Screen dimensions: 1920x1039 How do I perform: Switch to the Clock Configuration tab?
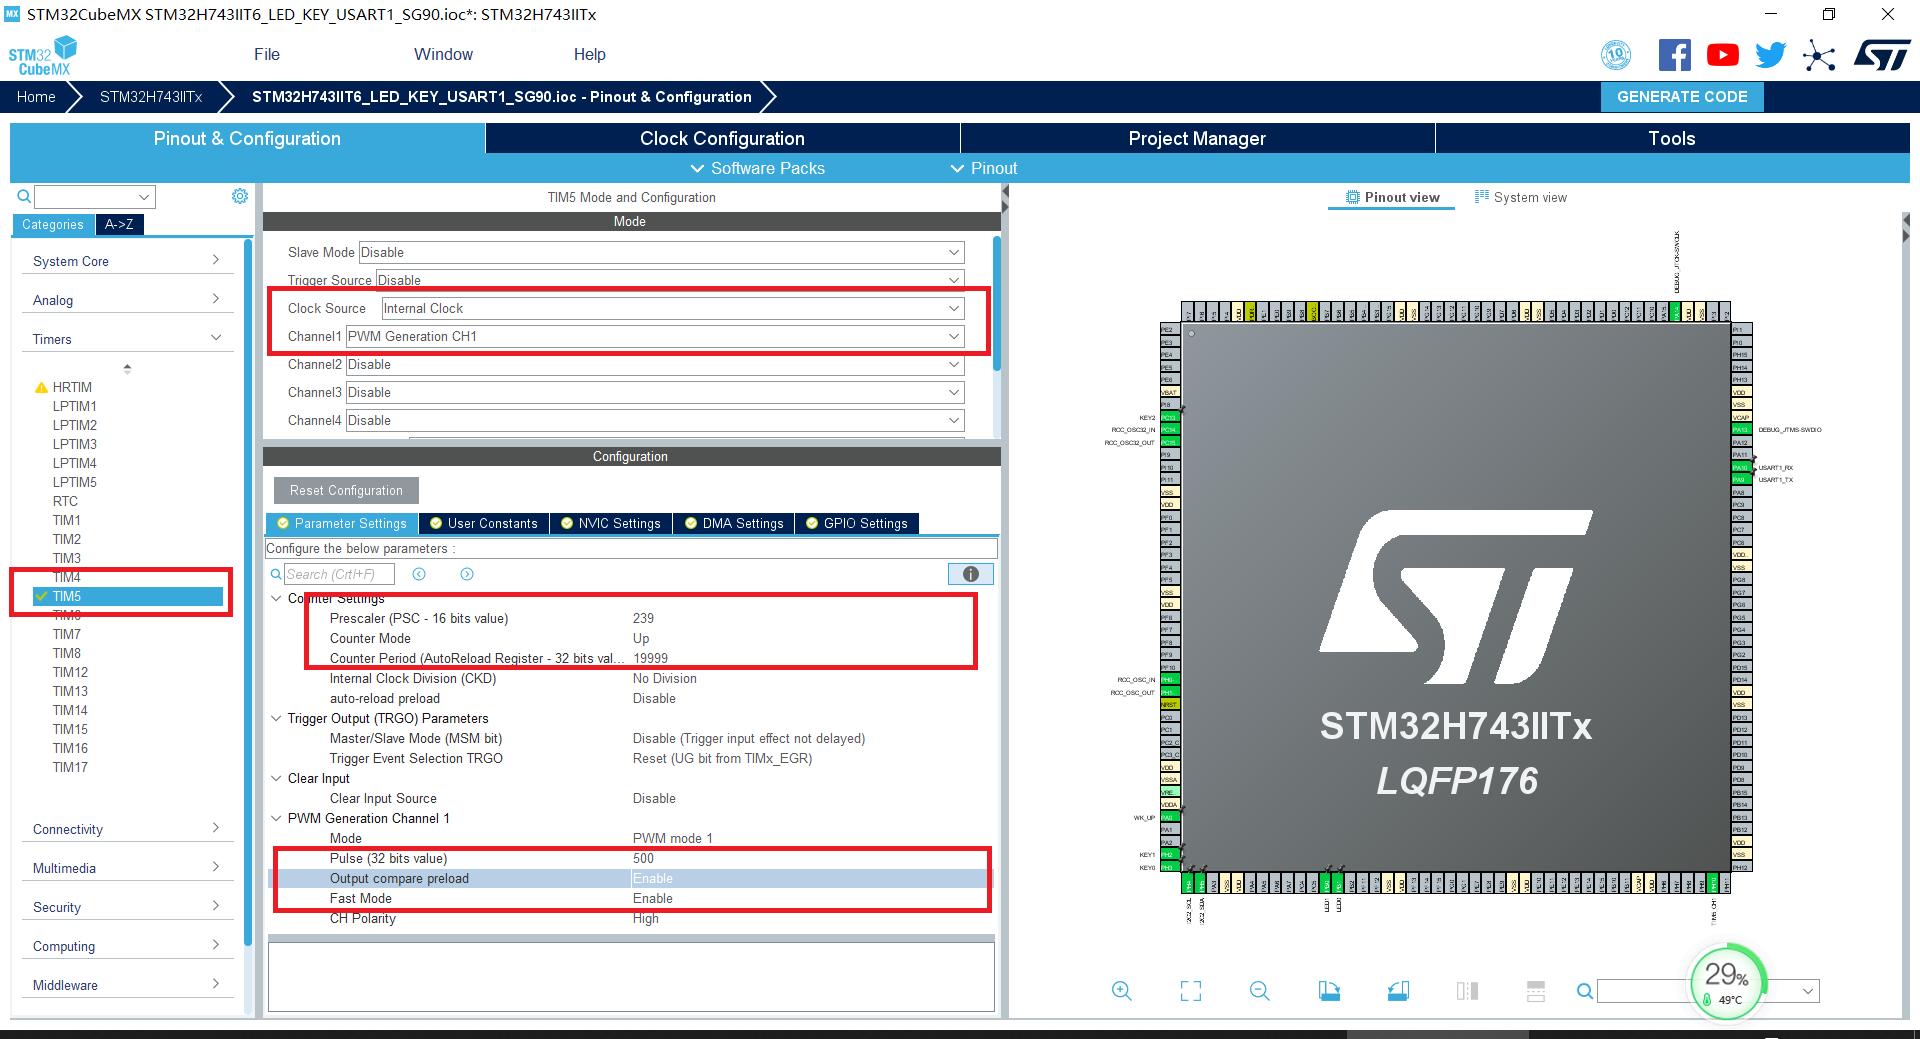[722, 138]
